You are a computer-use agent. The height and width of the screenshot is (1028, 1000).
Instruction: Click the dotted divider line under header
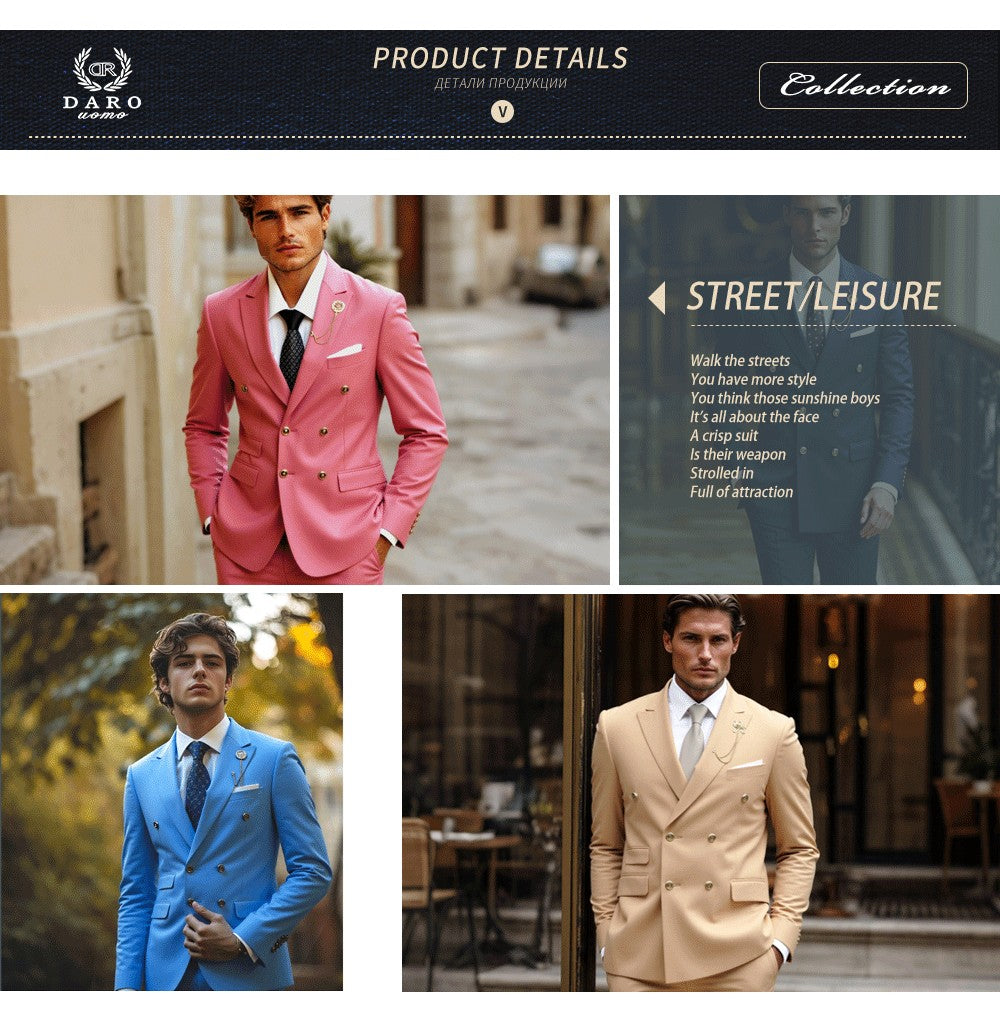pyautogui.click(x=497, y=137)
